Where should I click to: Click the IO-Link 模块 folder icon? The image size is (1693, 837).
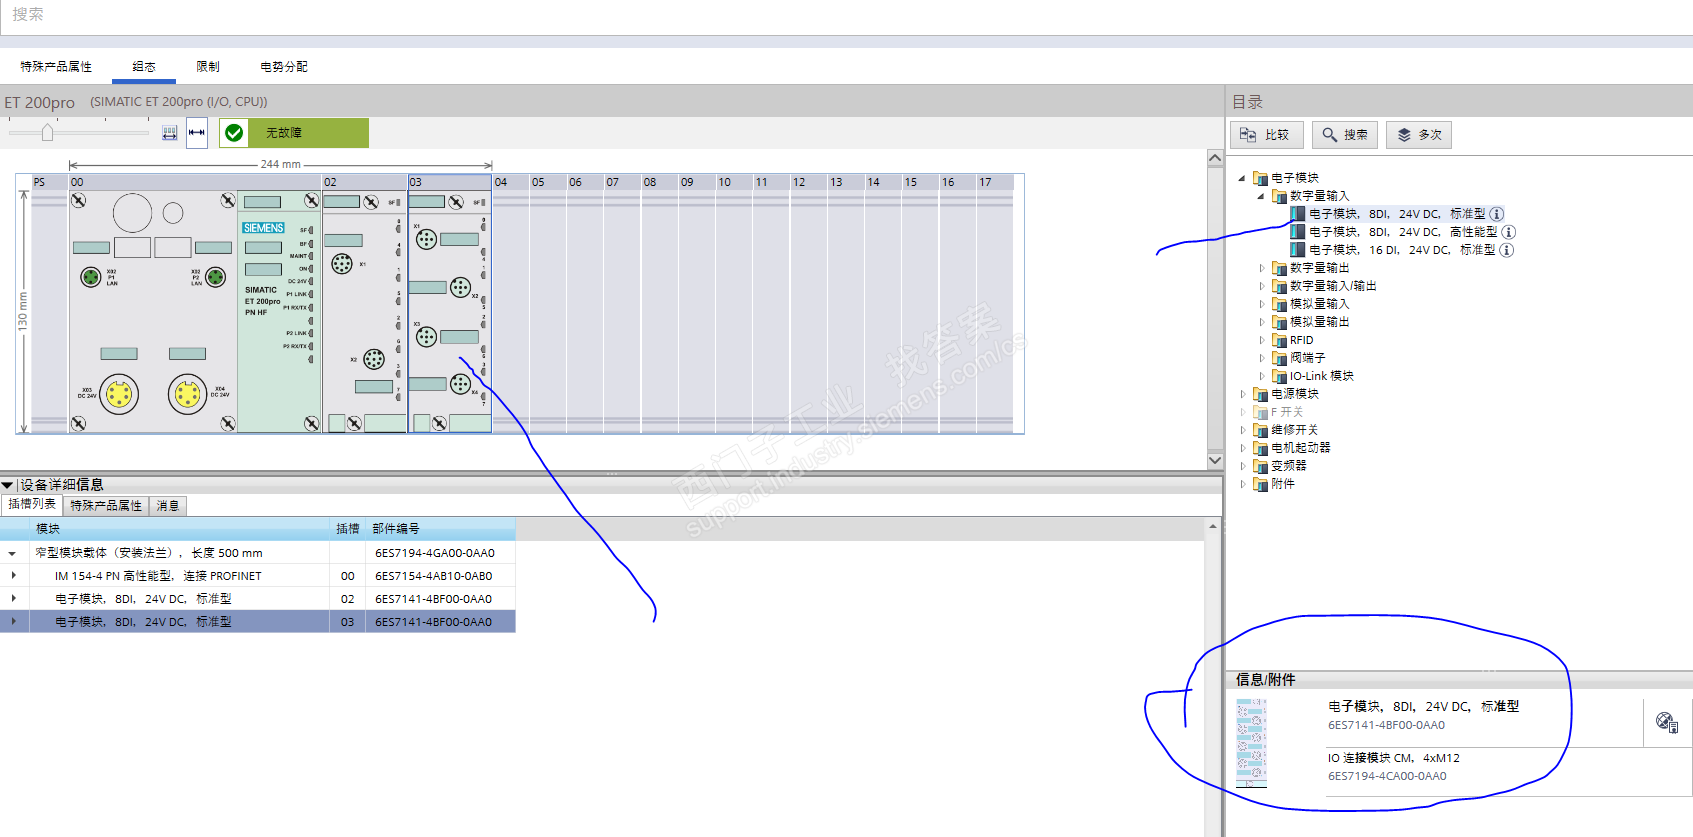click(1279, 376)
